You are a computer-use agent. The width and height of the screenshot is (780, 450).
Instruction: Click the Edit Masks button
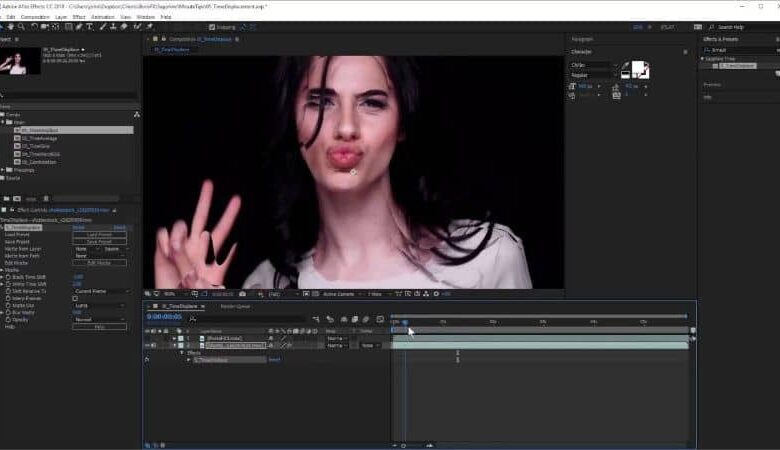99,263
